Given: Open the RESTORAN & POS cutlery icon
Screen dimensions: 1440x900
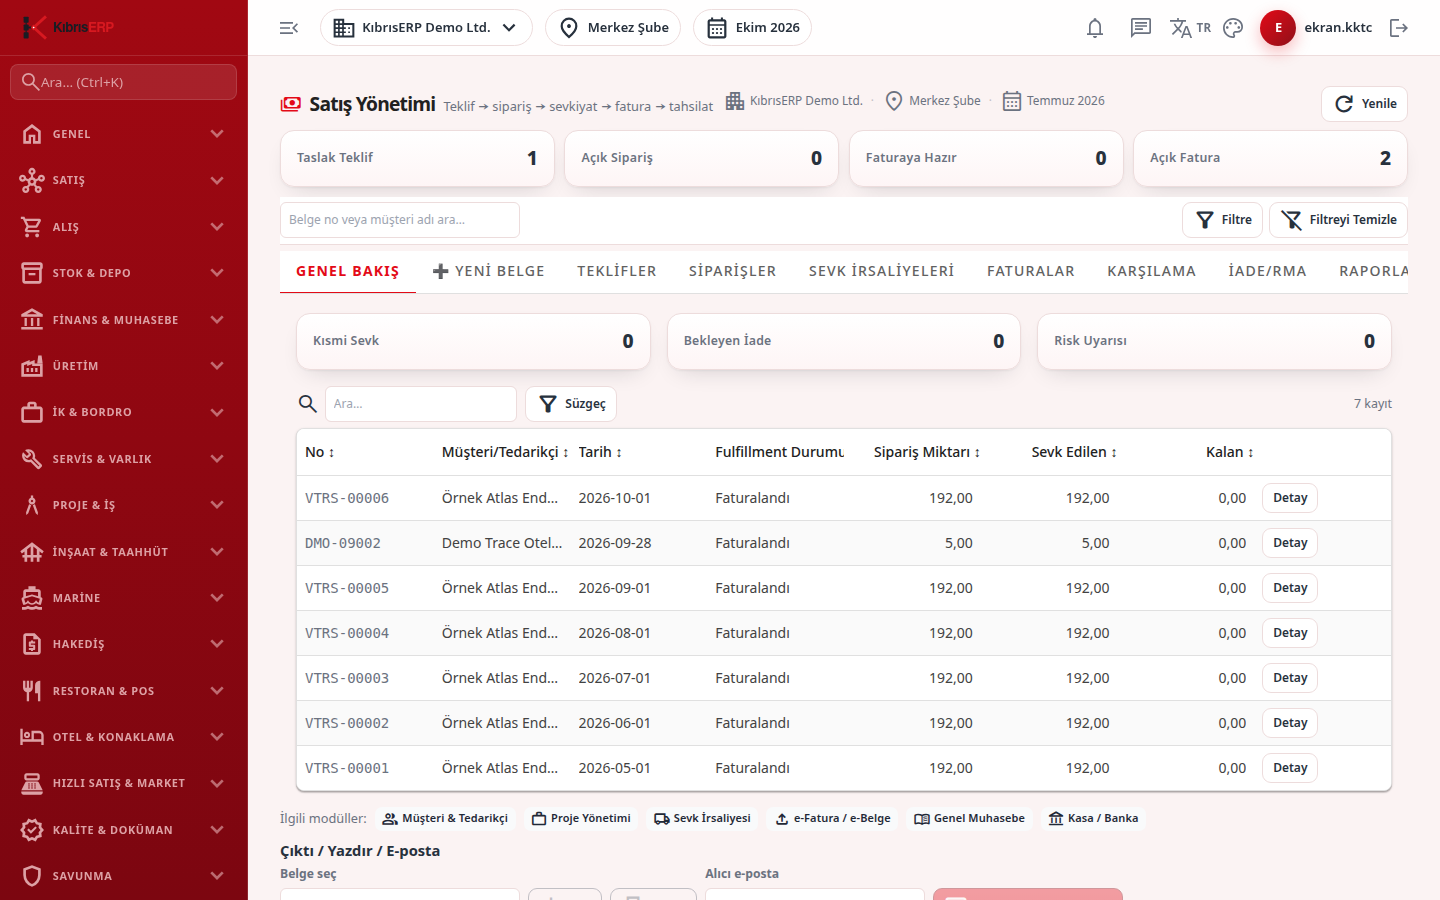Looking at the screenshot, I should (32, 691).
